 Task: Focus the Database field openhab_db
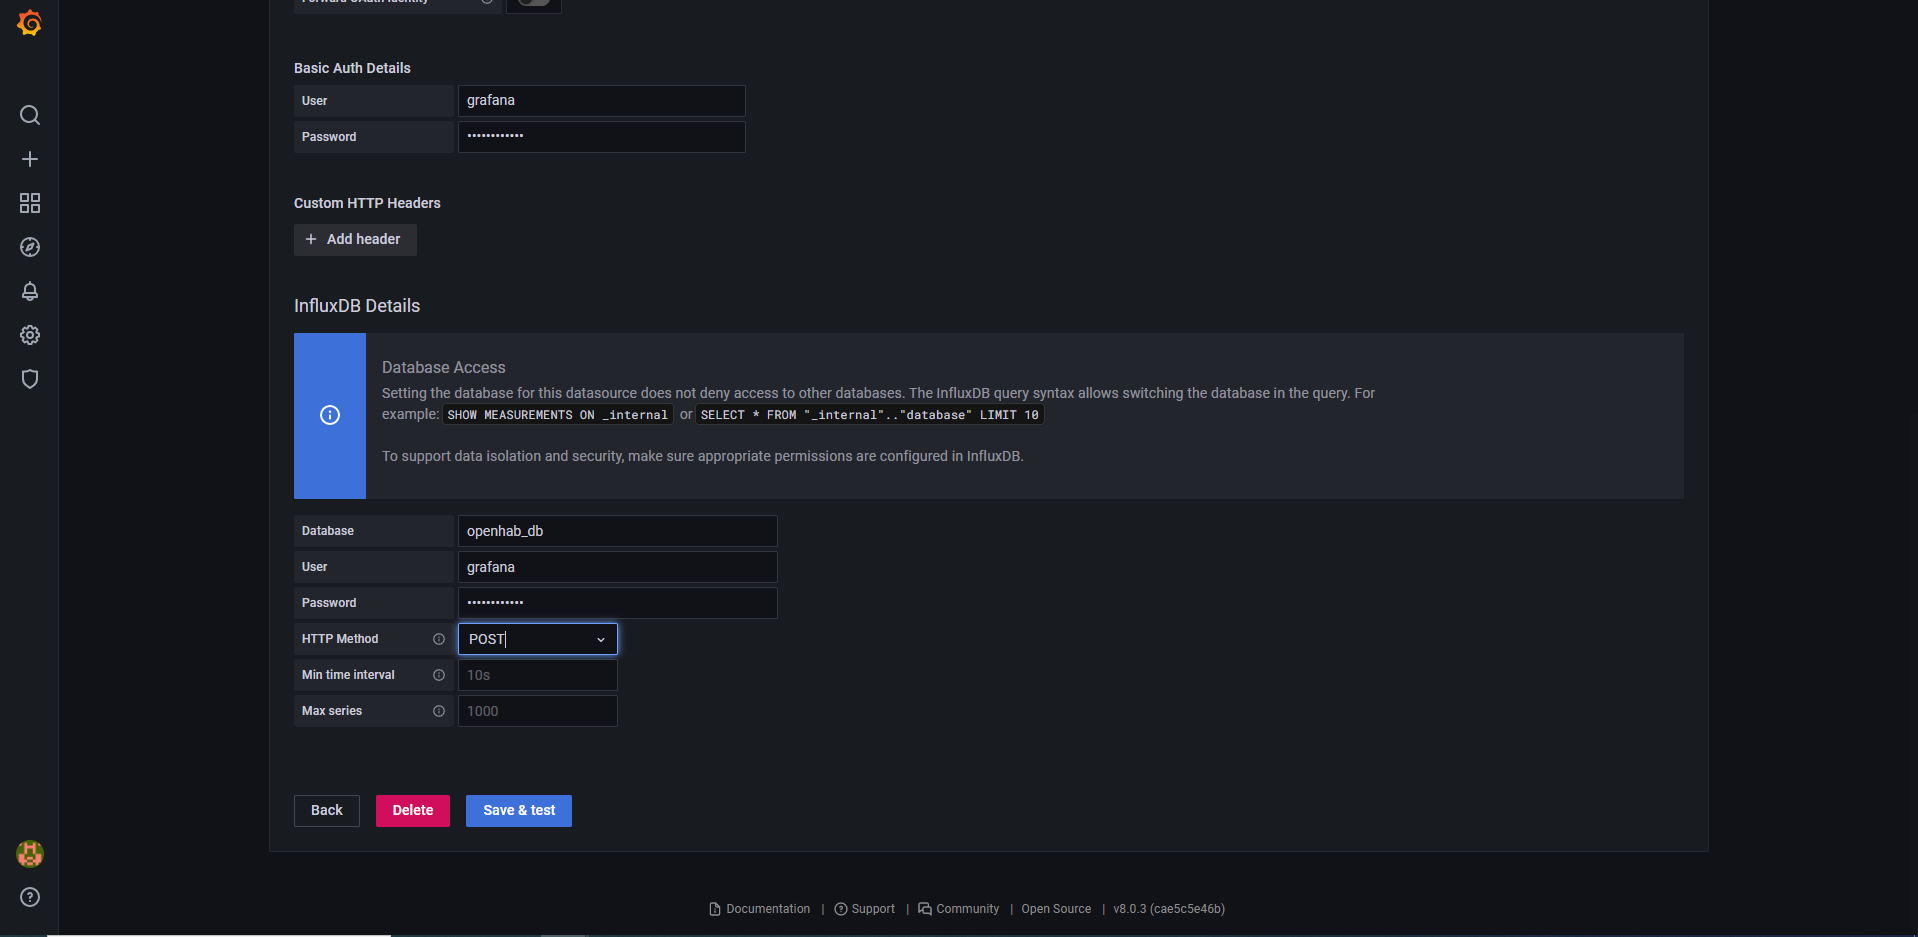tap(618, 531)
